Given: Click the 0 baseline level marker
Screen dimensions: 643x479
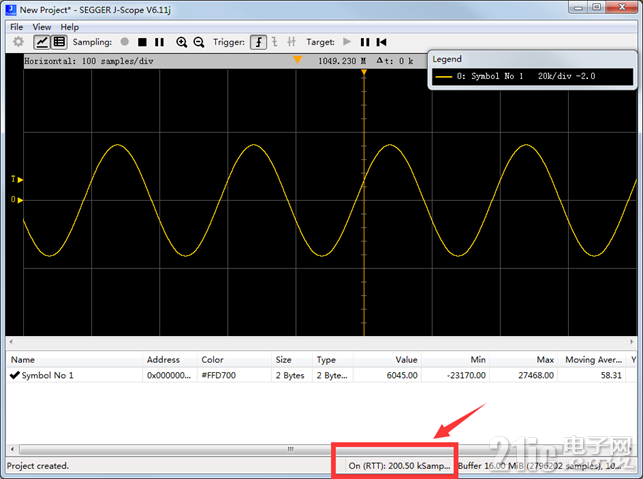Looking at the screenshot, I should pyautogui.click(x=17, y=200).
